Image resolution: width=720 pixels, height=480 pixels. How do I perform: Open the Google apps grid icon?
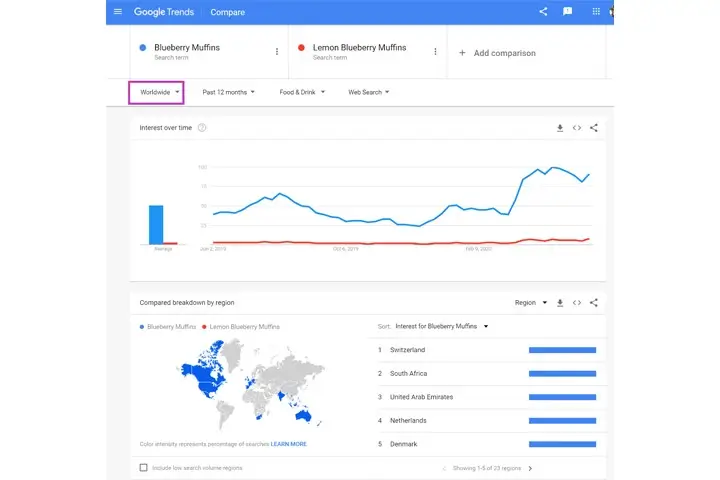pyautogui.click(x=596, y=12)
